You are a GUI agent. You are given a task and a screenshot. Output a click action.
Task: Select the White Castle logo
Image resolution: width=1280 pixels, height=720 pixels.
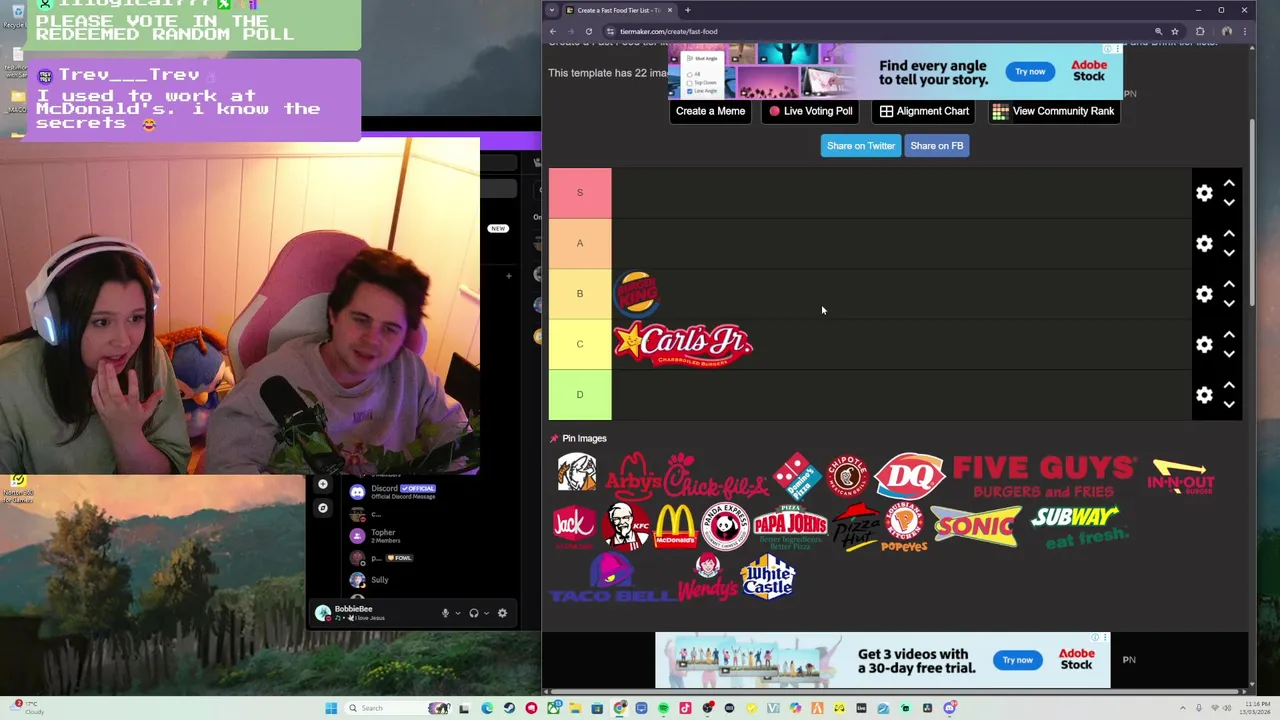768,578
